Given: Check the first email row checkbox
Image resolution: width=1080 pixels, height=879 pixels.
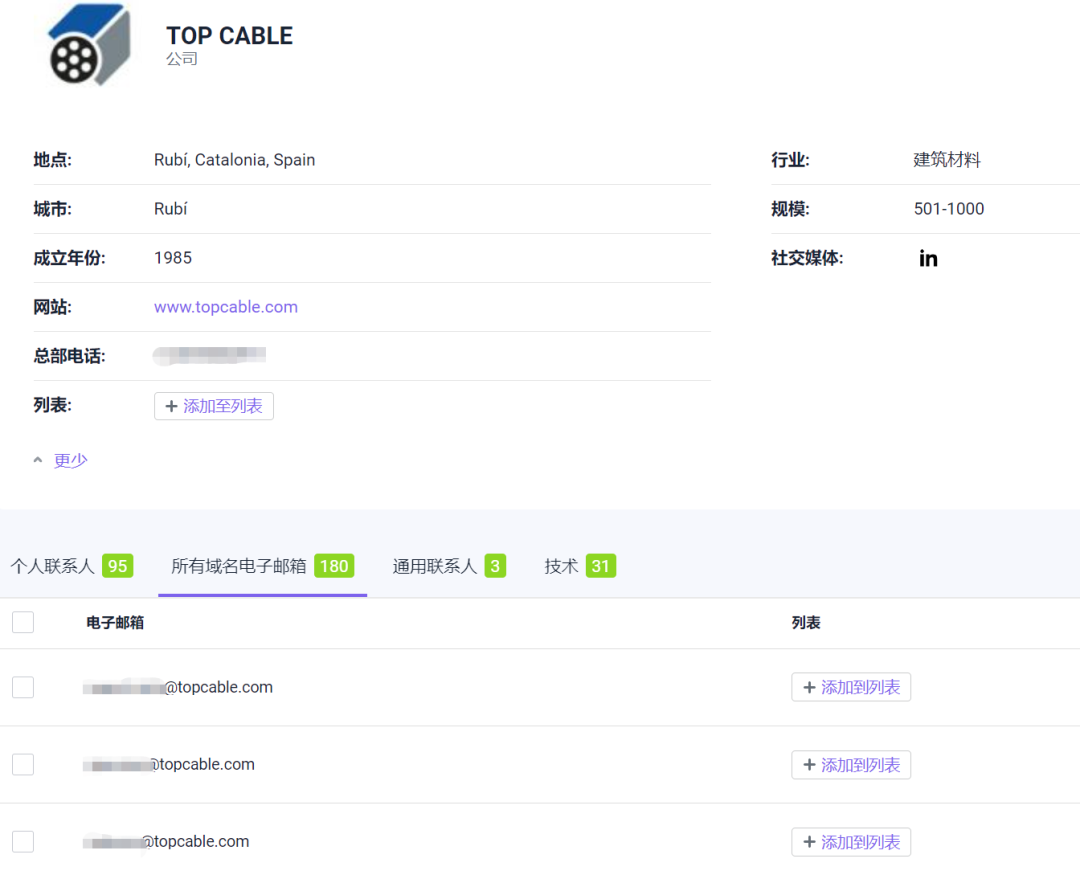Looking at the screenshot, I should (23, 687).
